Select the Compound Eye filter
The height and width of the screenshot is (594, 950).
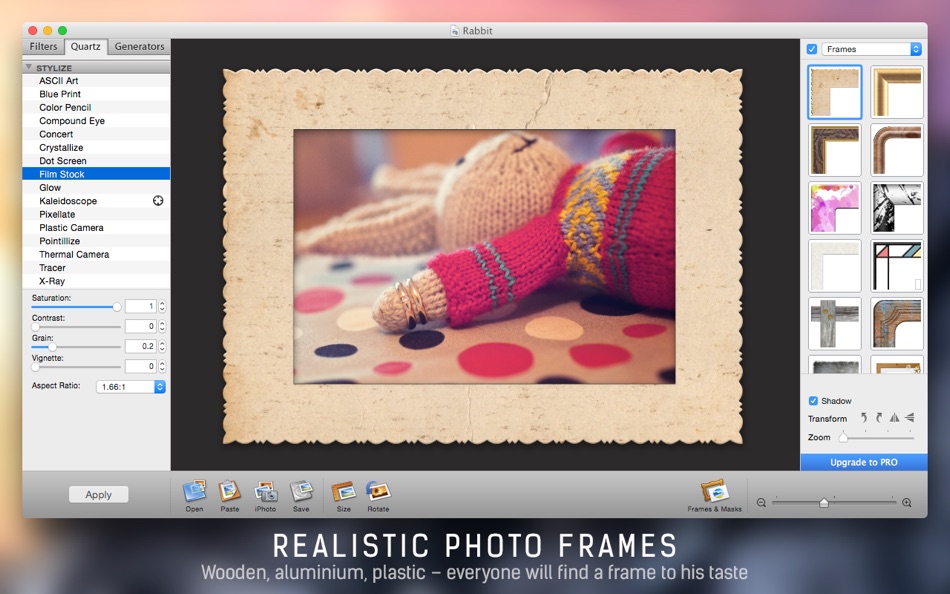click(x=96, y=121)
